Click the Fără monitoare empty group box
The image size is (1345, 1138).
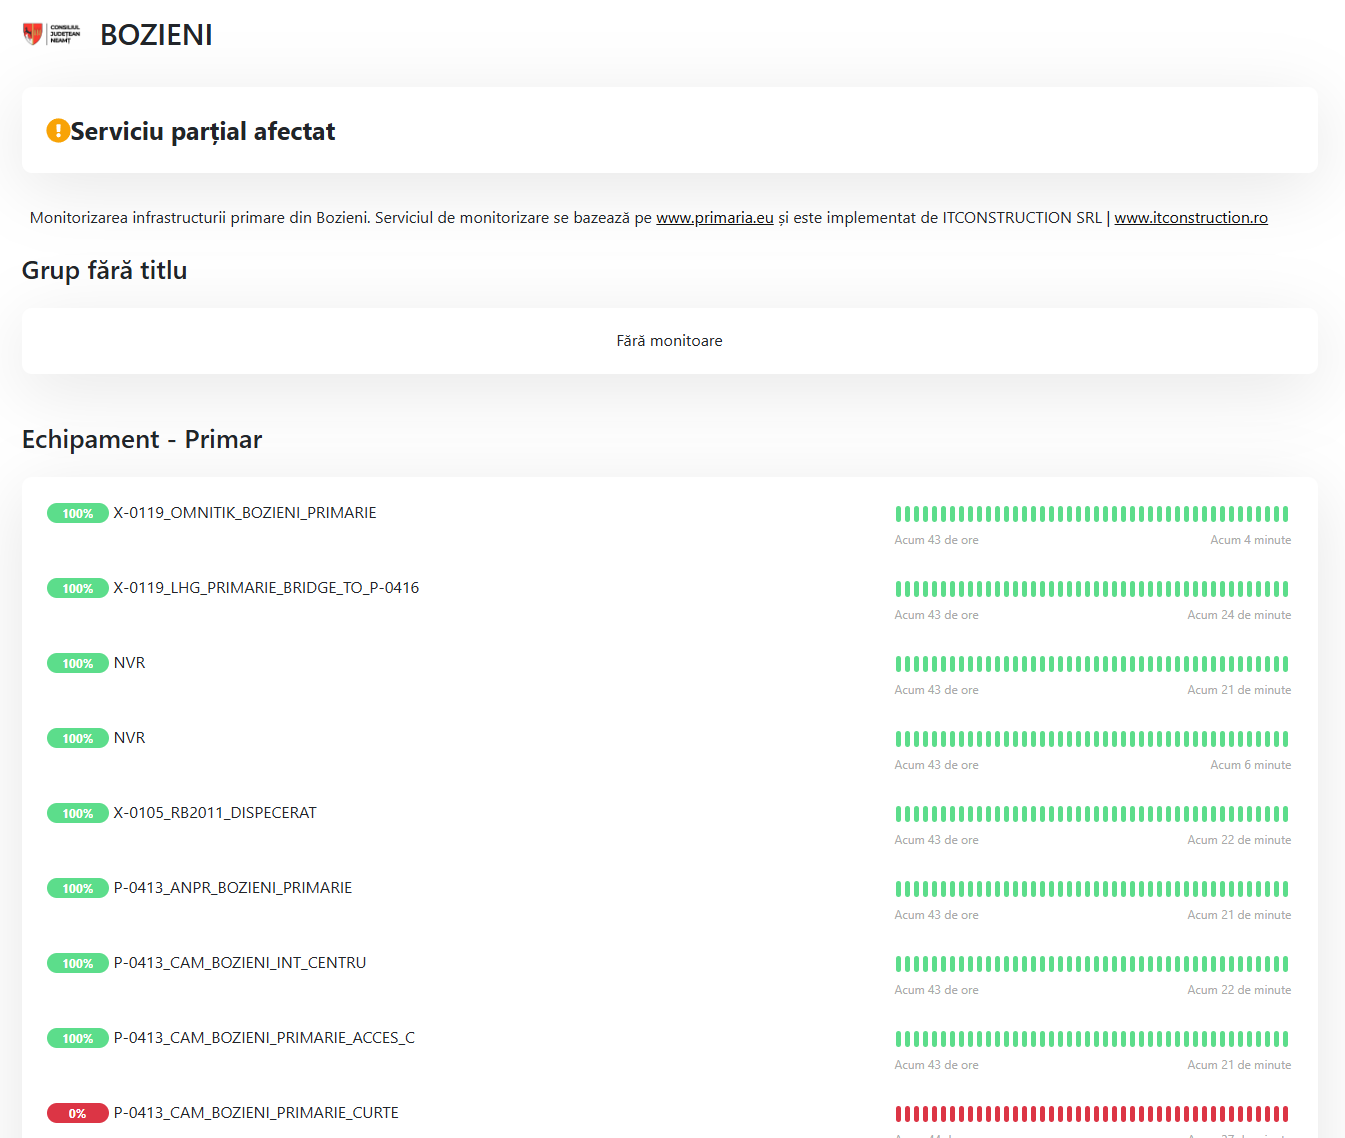click(x=669, y=341)
